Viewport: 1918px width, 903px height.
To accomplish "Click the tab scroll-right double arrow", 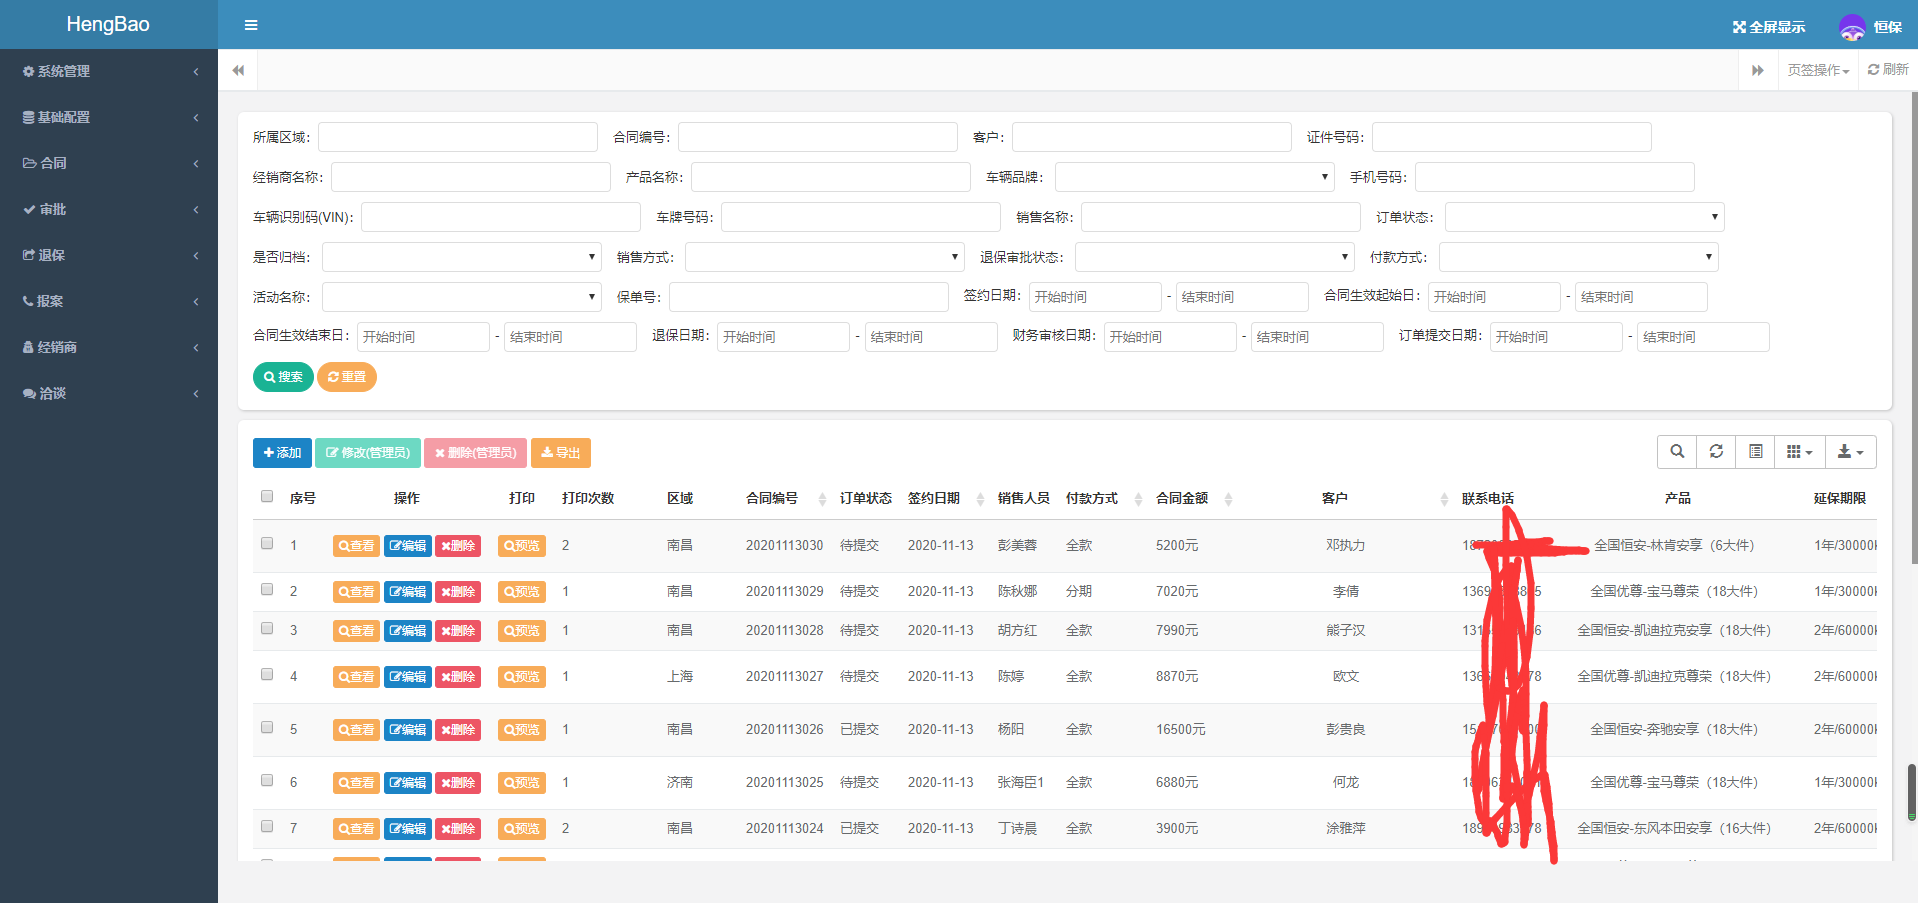I will [1758, 70].
